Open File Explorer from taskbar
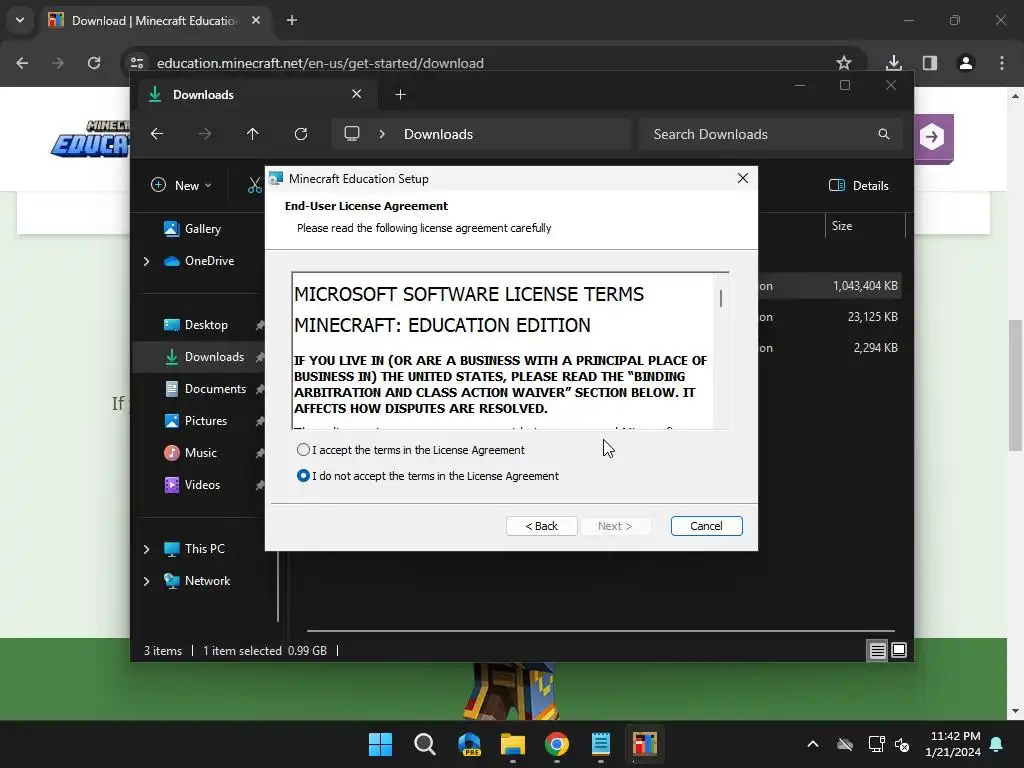This screenshot has height=768, width=1024. [513, 744]
